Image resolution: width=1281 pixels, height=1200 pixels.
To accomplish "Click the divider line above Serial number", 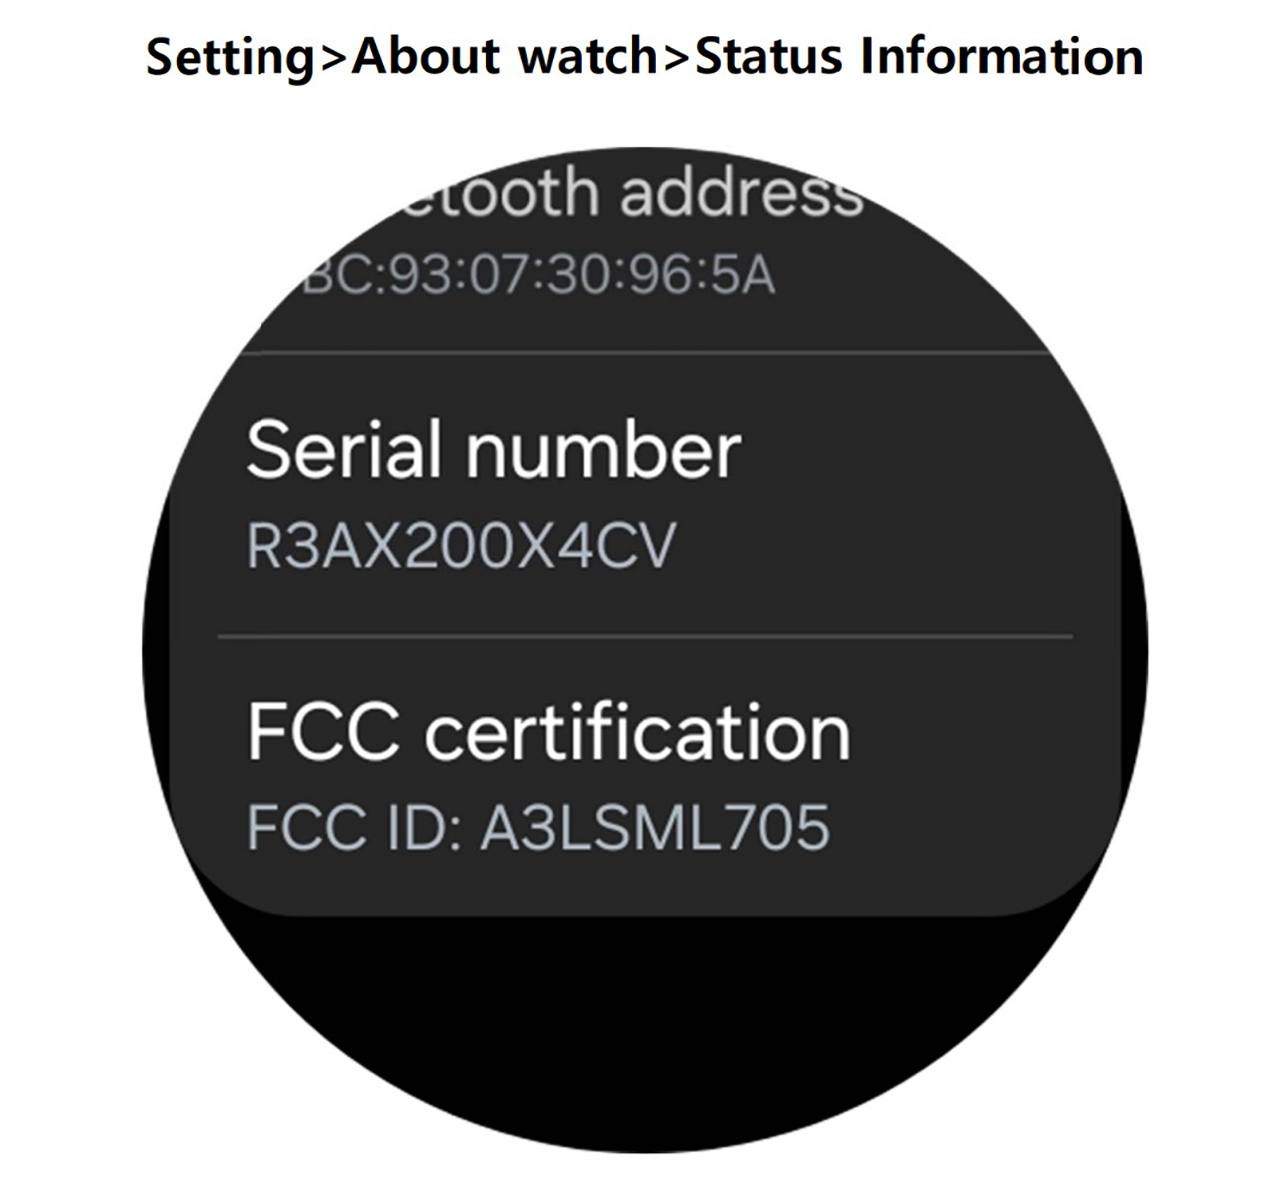I will 650,352.
